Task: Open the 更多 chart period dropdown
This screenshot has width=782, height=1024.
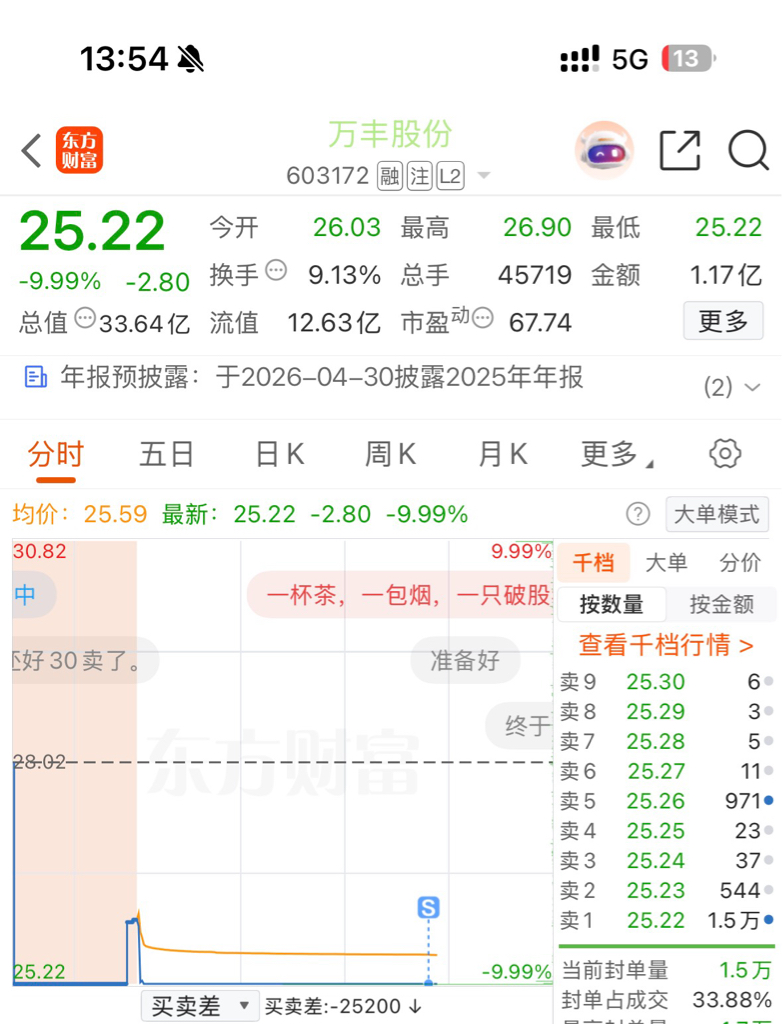Action: click(616, 454)
